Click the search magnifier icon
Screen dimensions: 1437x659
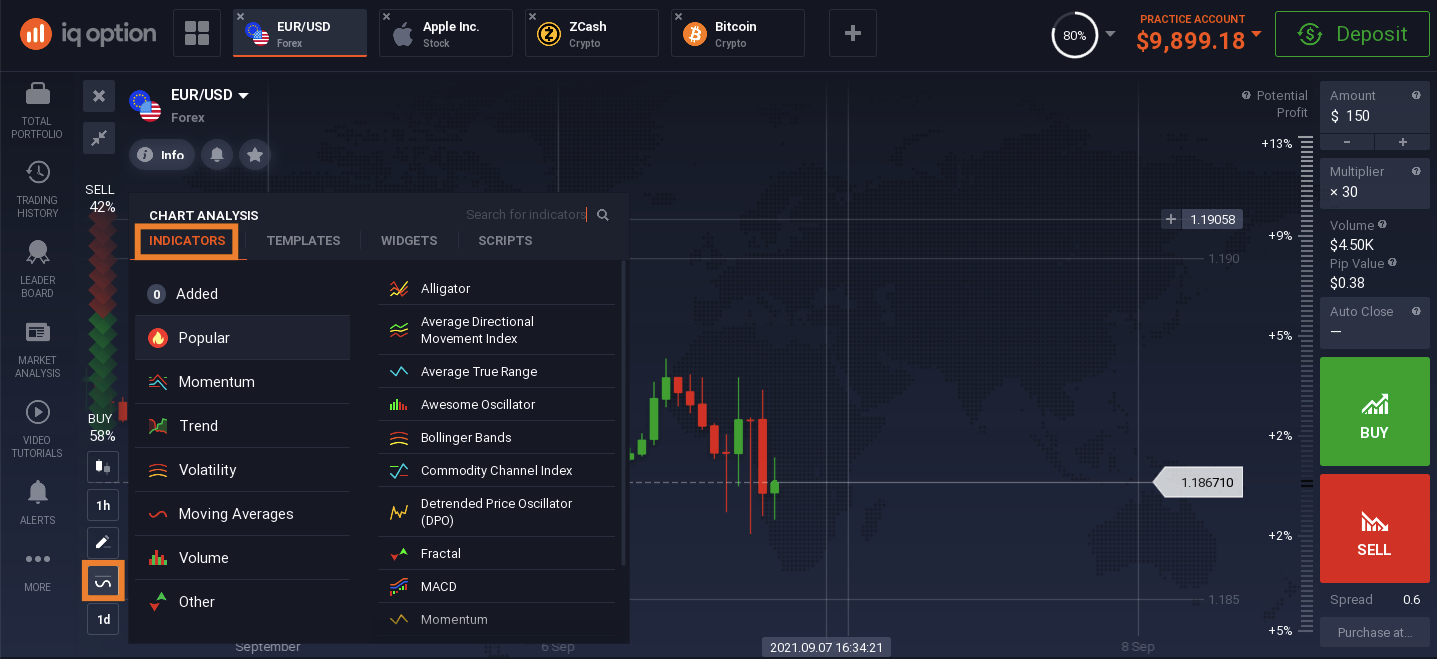pyautogui.click(x=603, y=215)
